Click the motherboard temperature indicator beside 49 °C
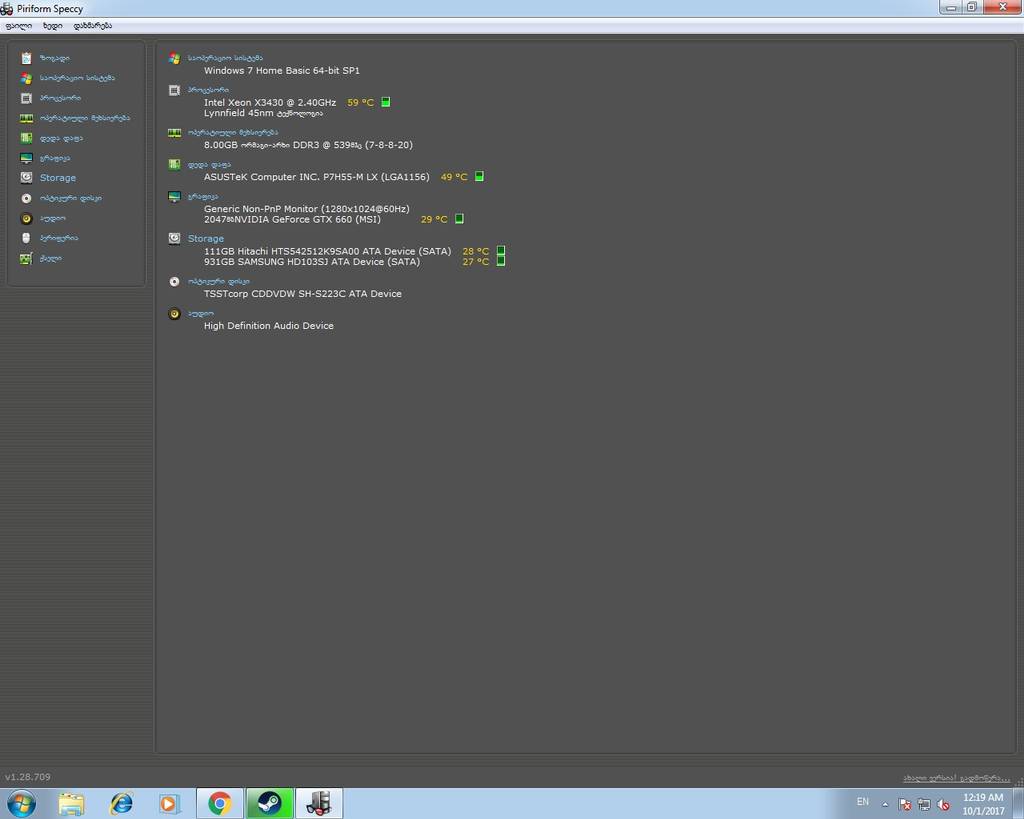 pyautogui.click(x=479, y=176)
